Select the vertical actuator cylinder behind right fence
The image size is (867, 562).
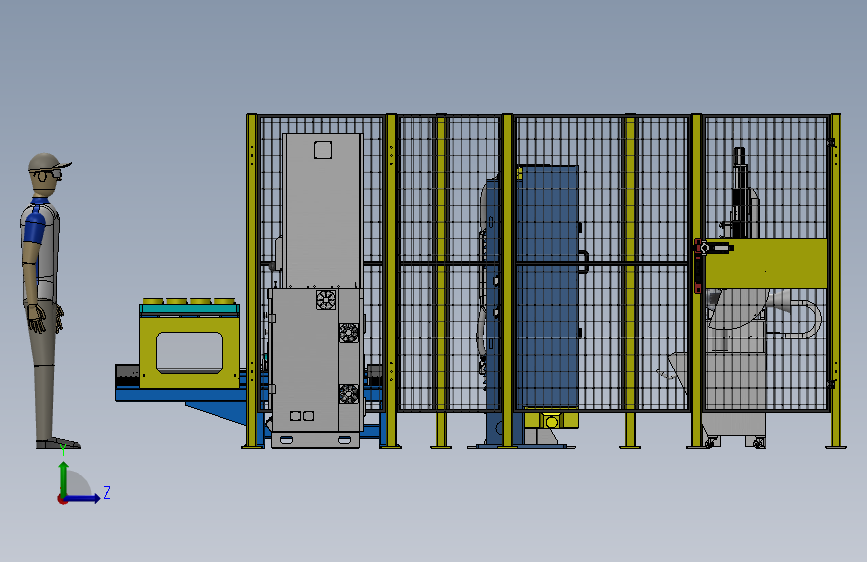(x=739, y=192)
